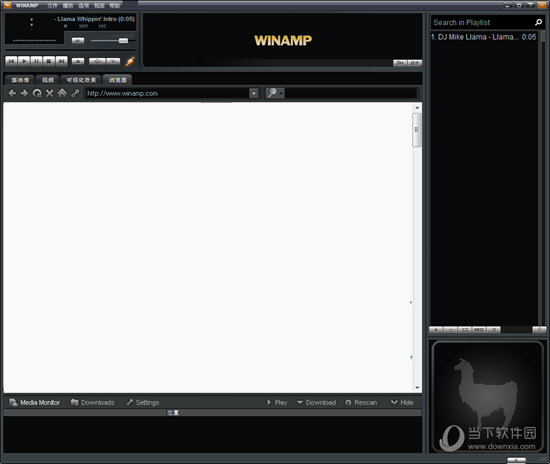Click the playlist search magnifier icon
Viewport: 550px width, 464px height.
point(538,22)
